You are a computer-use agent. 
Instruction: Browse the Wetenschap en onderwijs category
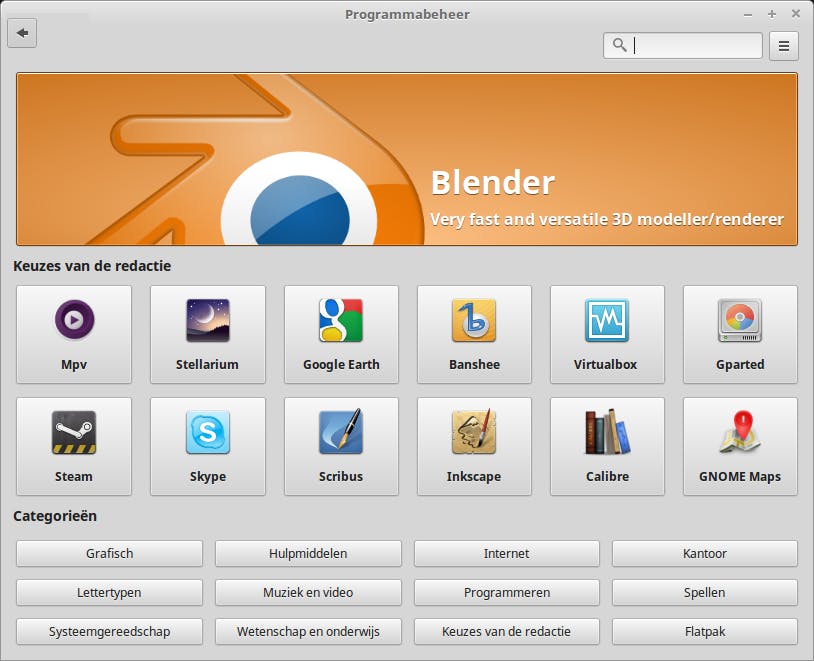point(308,631)
